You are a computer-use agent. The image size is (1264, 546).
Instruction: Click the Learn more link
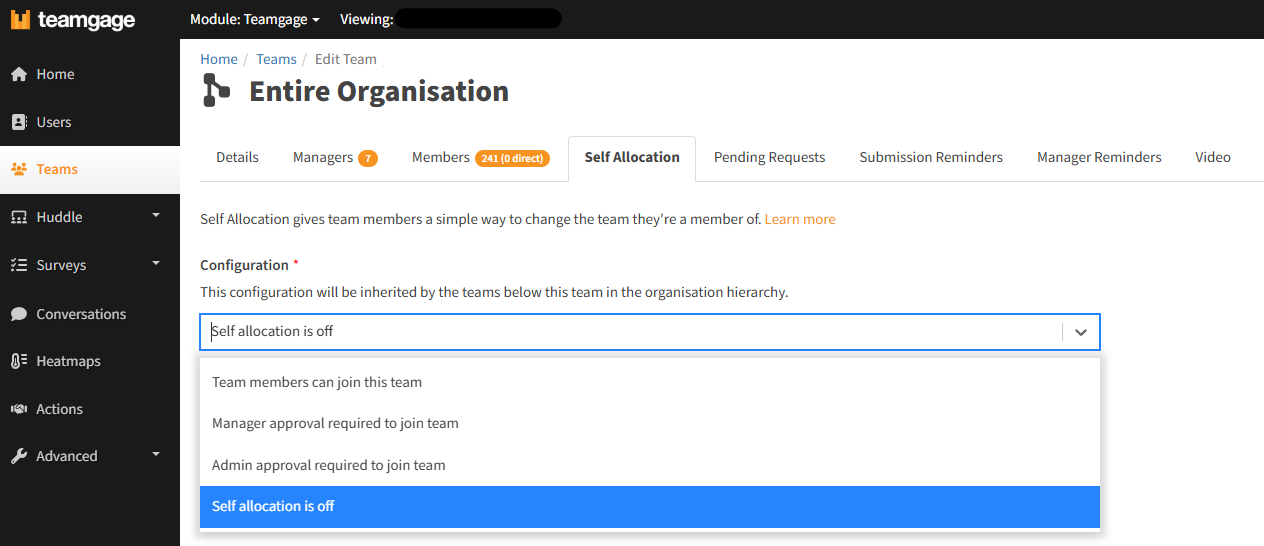click(x=800, y=219)
